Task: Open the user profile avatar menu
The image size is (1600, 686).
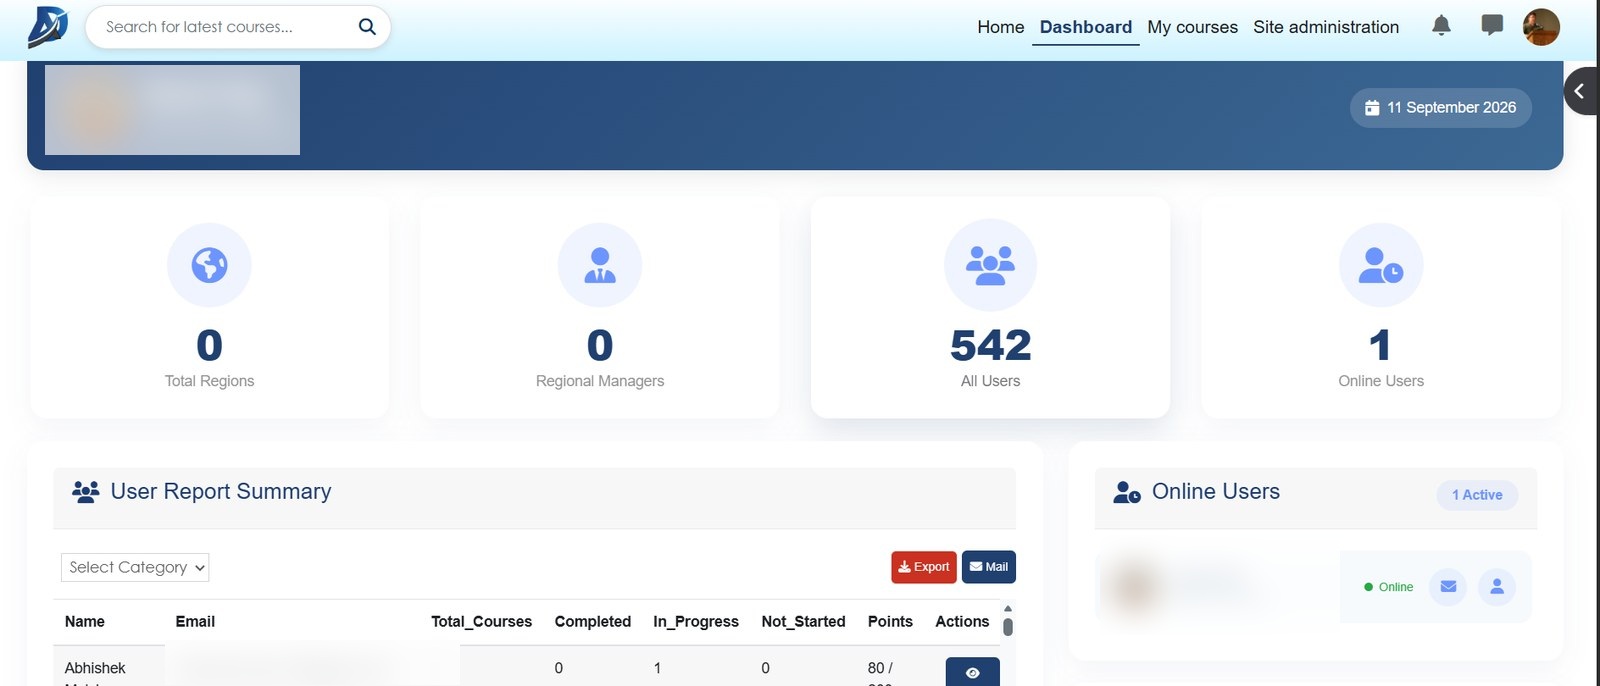Action: click(x=1541, y=27)
